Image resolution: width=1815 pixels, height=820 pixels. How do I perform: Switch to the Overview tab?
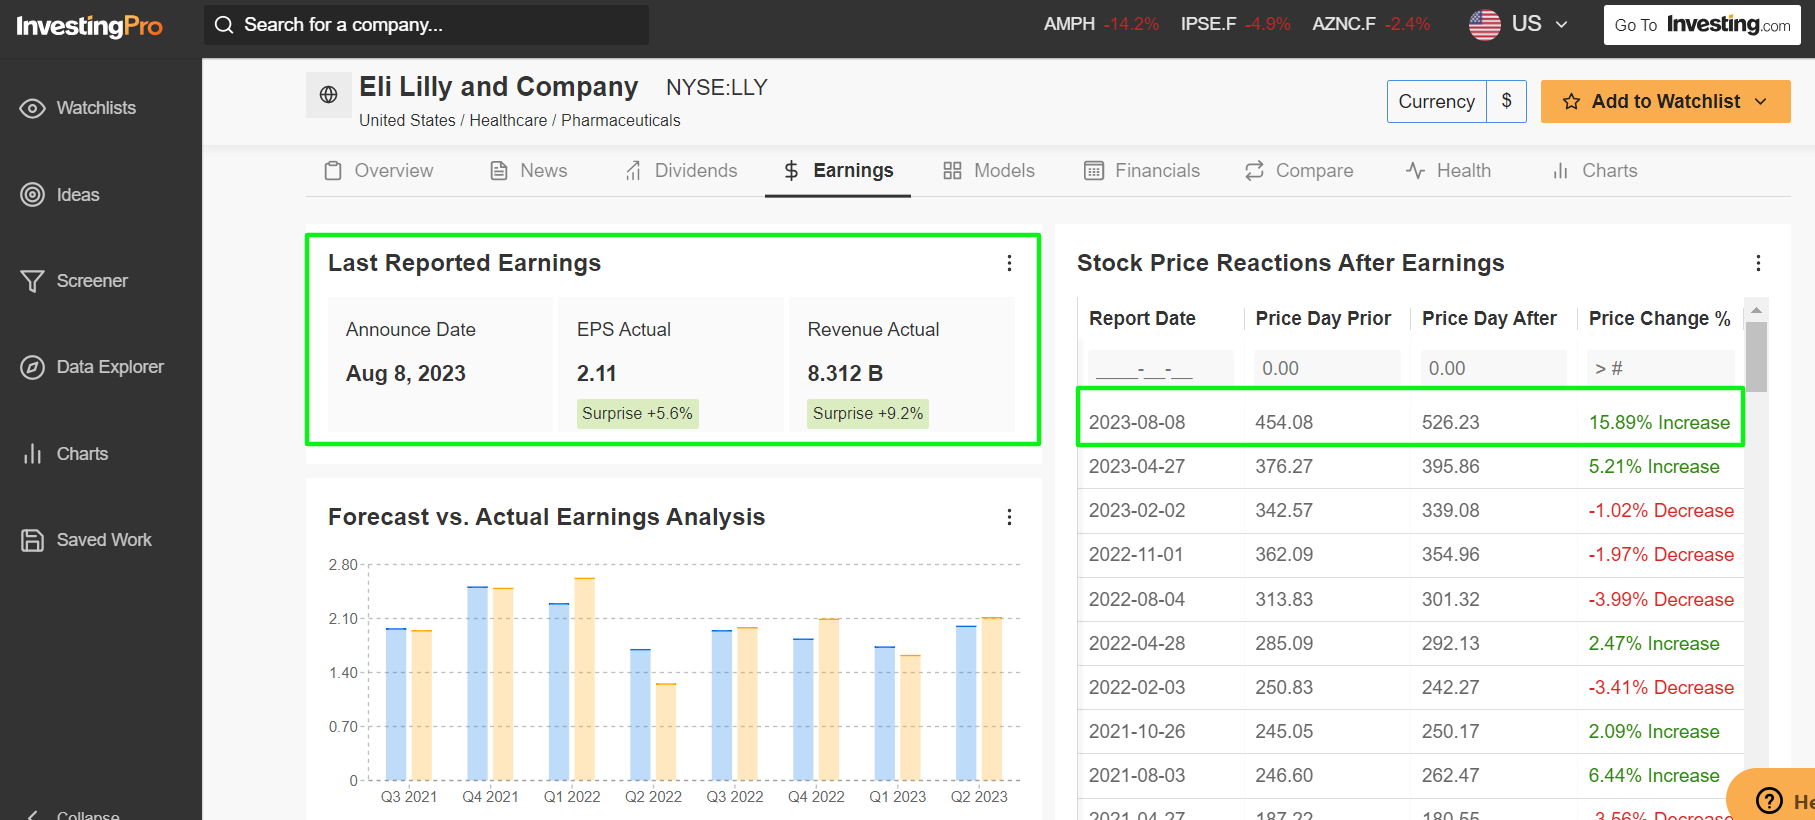point(378,171)
